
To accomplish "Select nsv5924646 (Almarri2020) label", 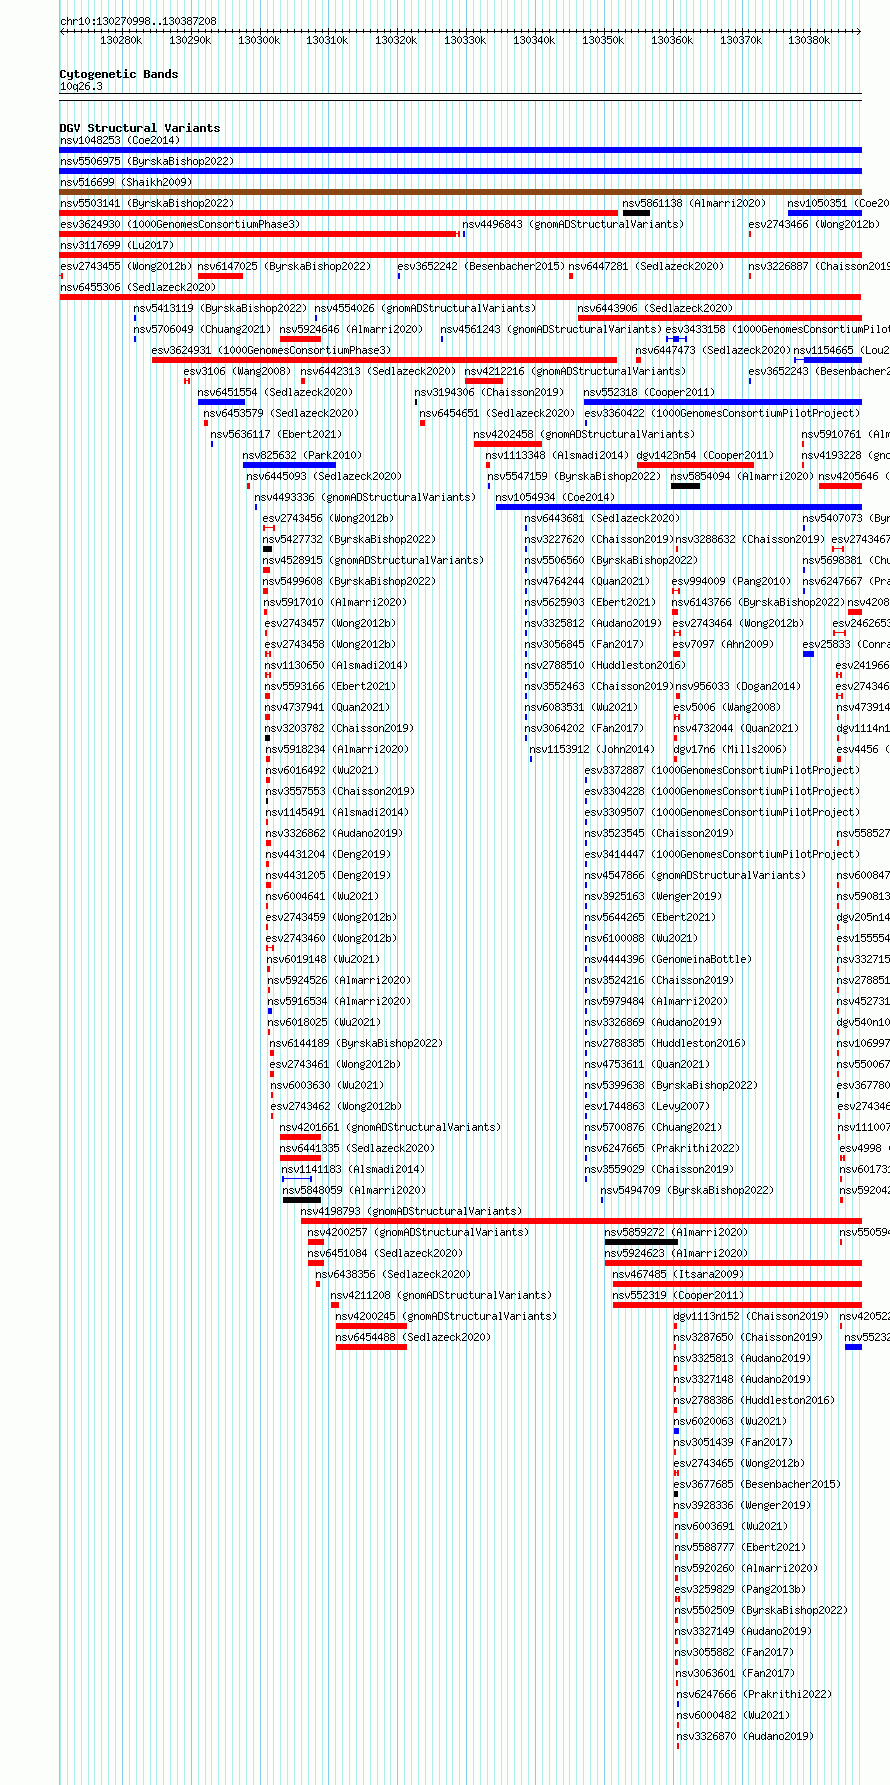I will pyautogui.click(x=351, y=329).
